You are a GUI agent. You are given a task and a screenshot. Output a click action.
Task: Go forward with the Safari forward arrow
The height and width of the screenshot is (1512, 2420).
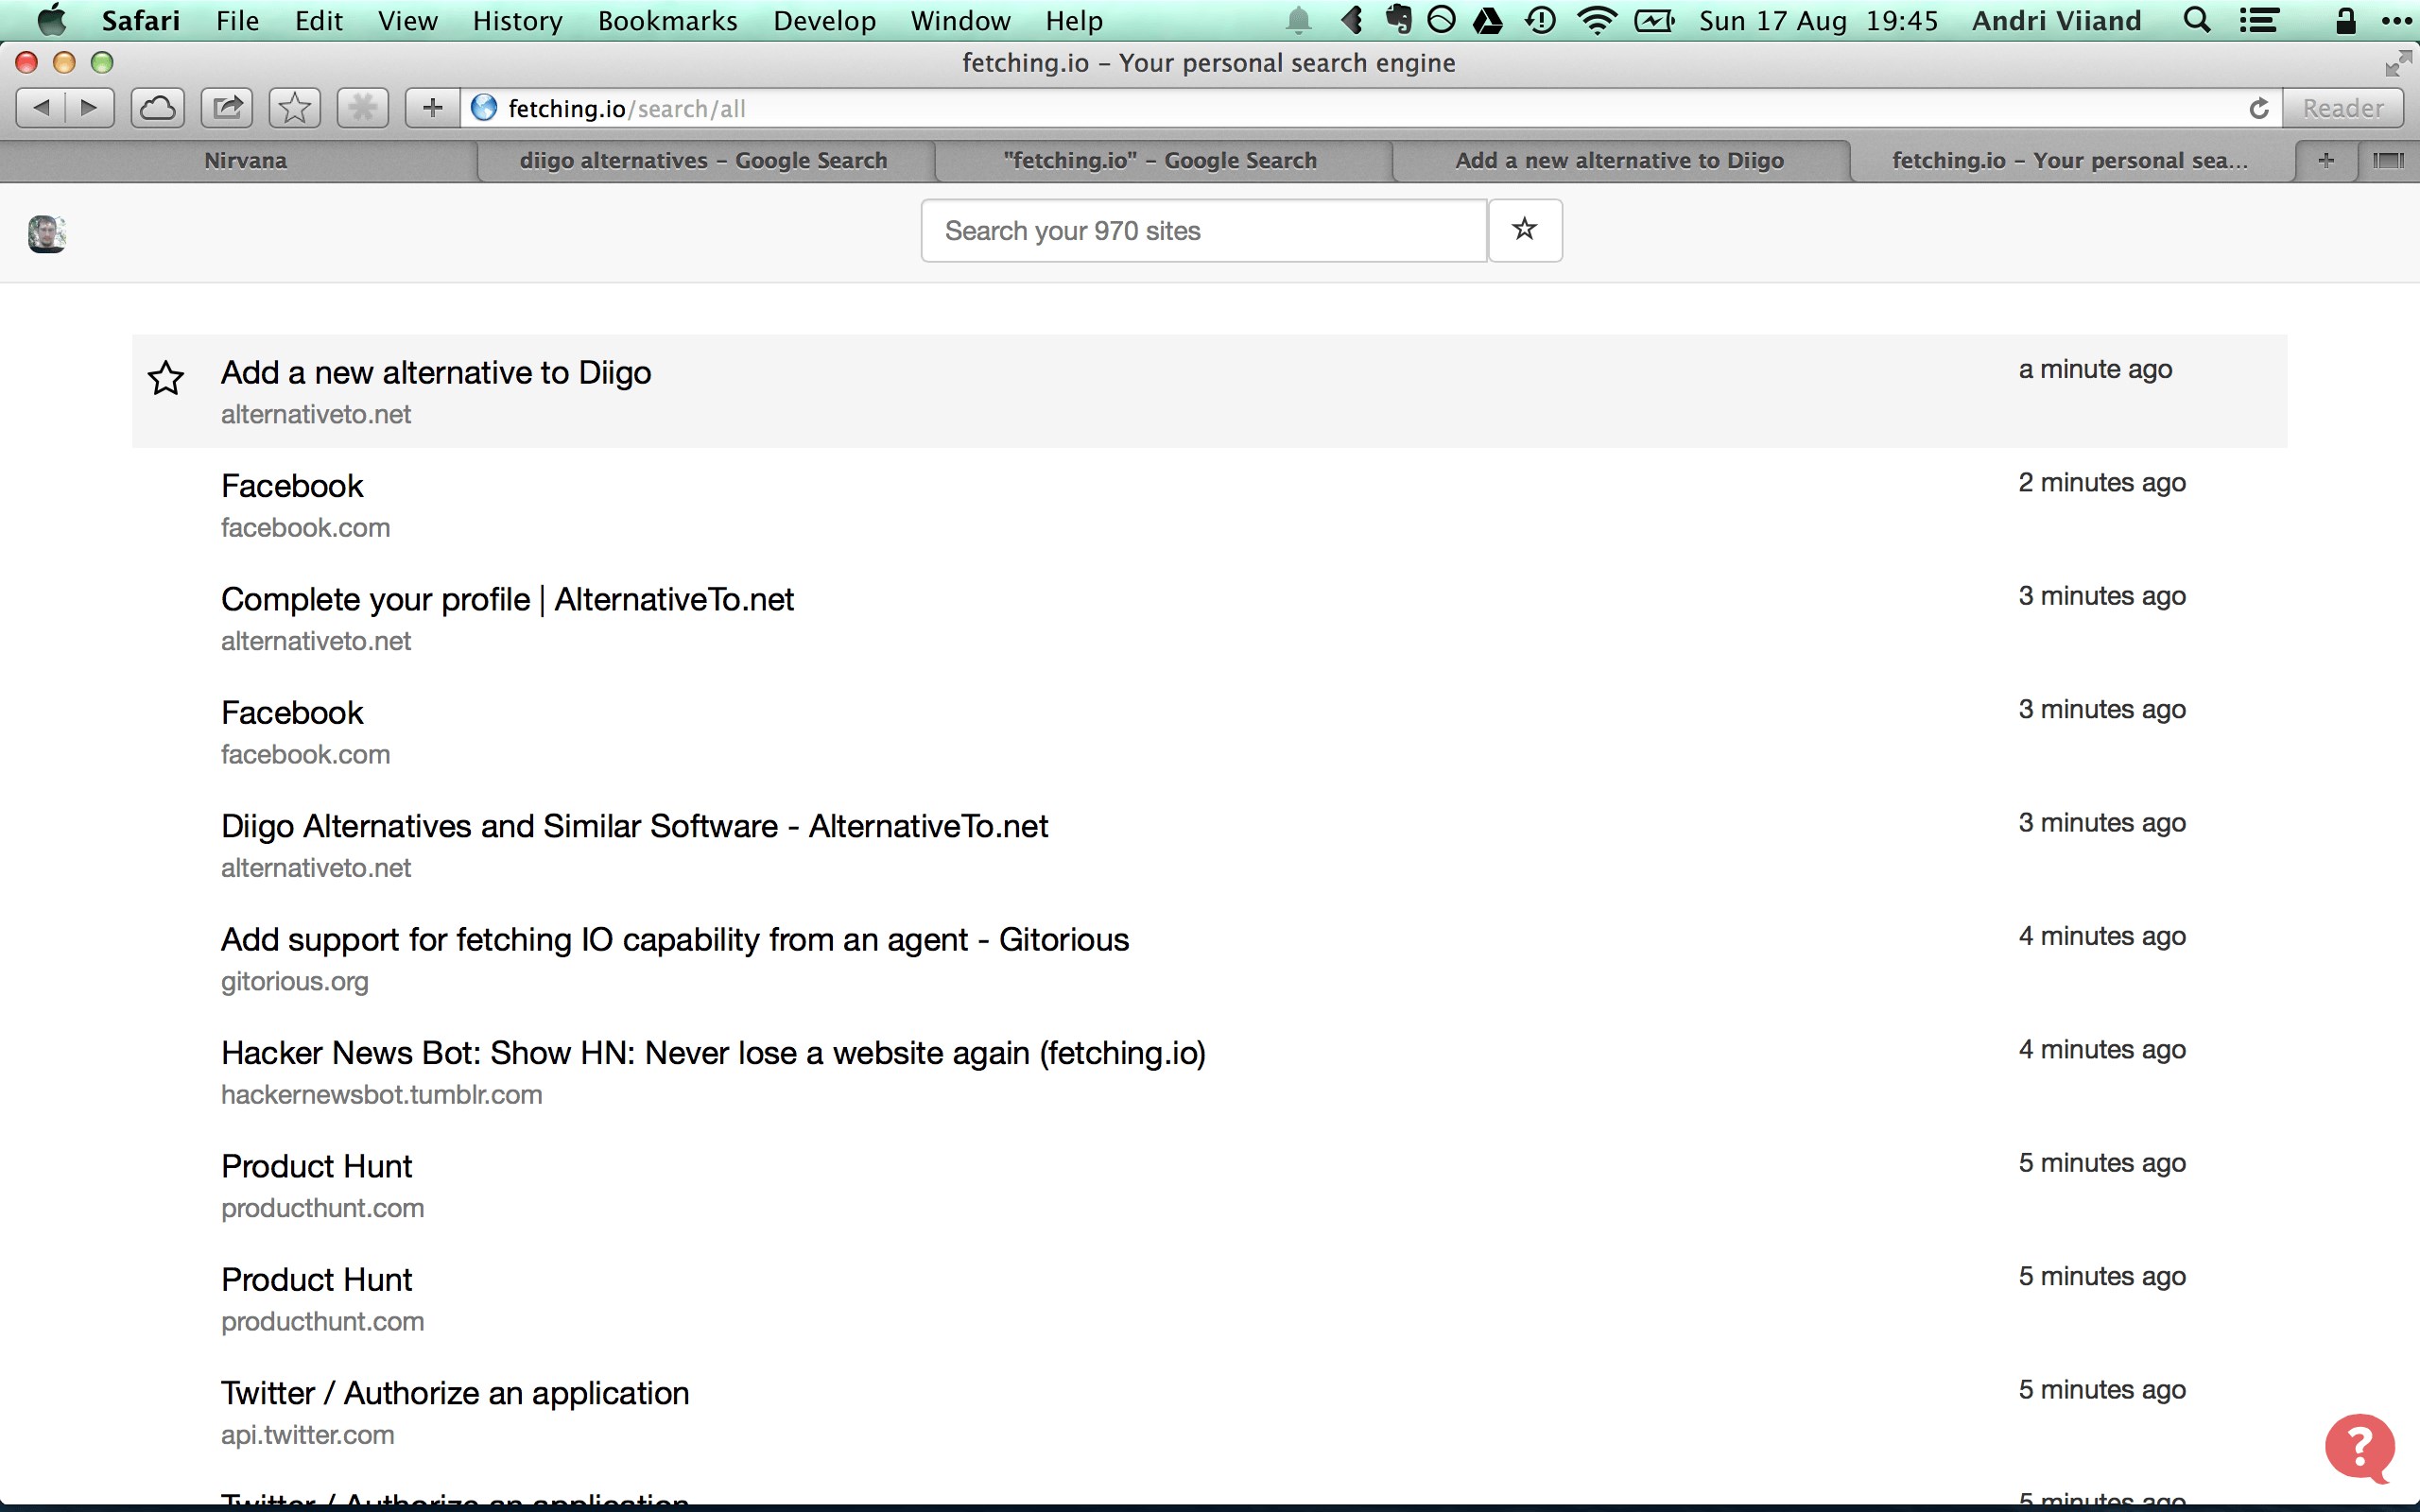point(90,108)
